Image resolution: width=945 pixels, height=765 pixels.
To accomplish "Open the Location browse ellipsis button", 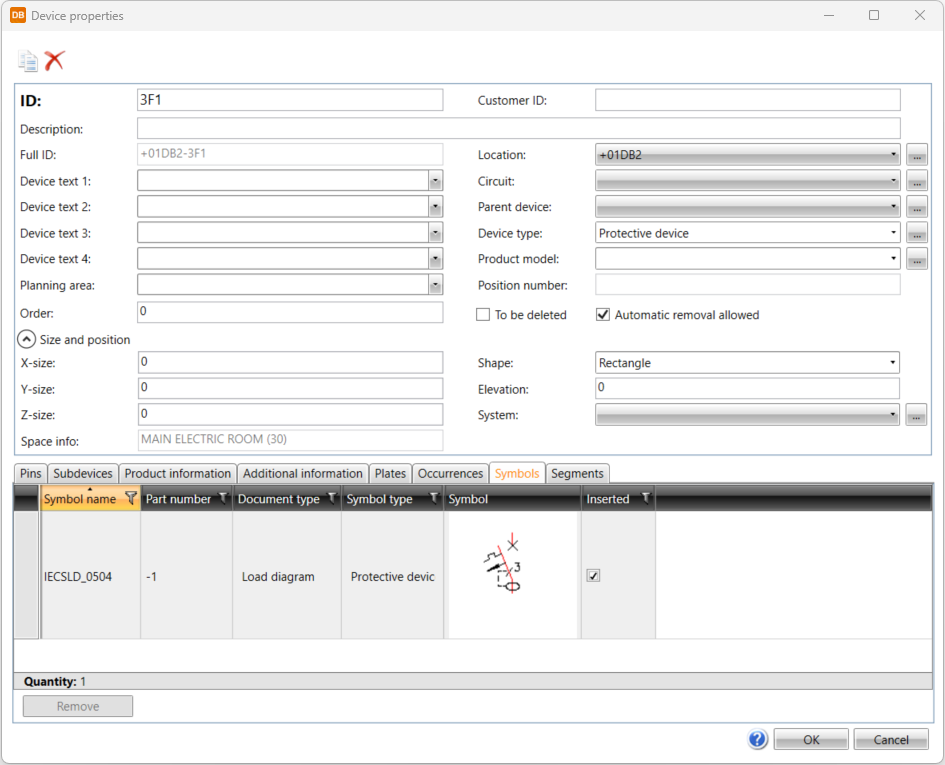I will pyautogui.click(x=916, y=155).
